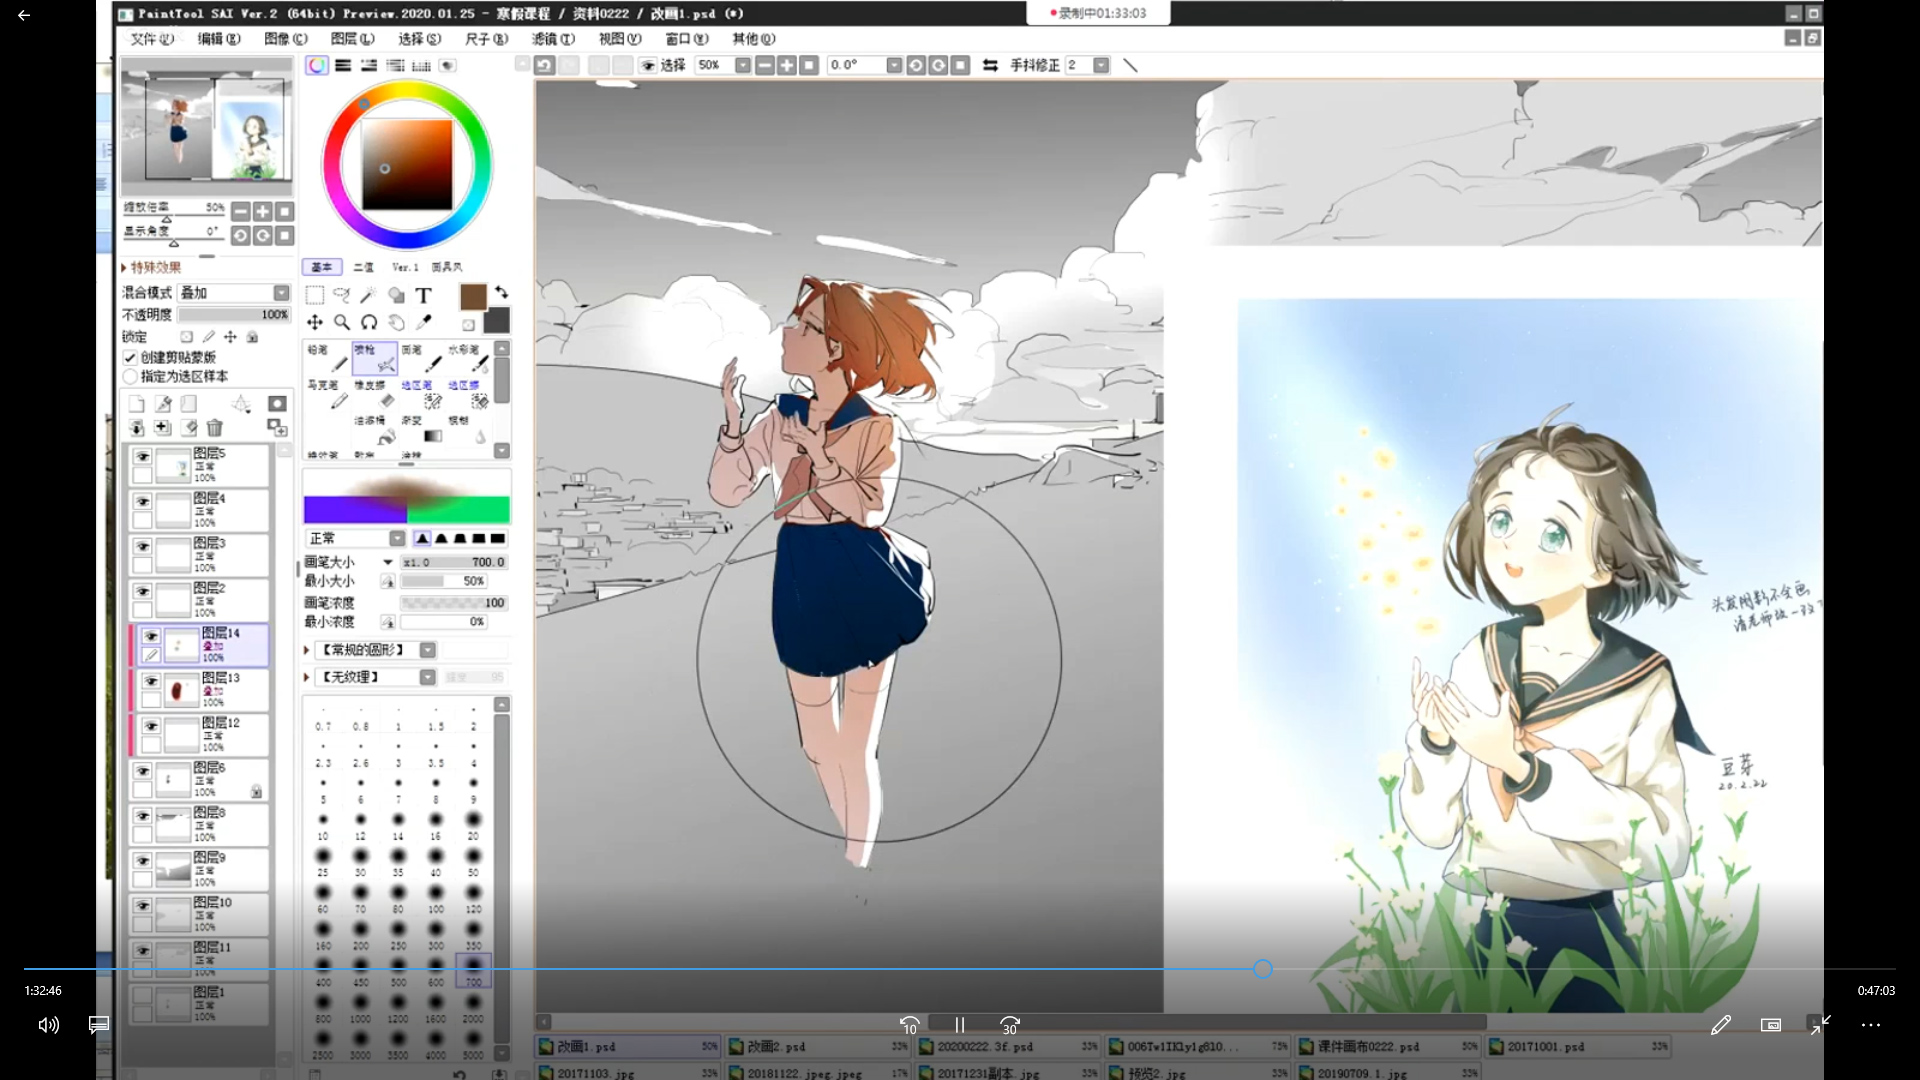Open the 视图 menu
1920x1080 pixels.
point(620,39)
